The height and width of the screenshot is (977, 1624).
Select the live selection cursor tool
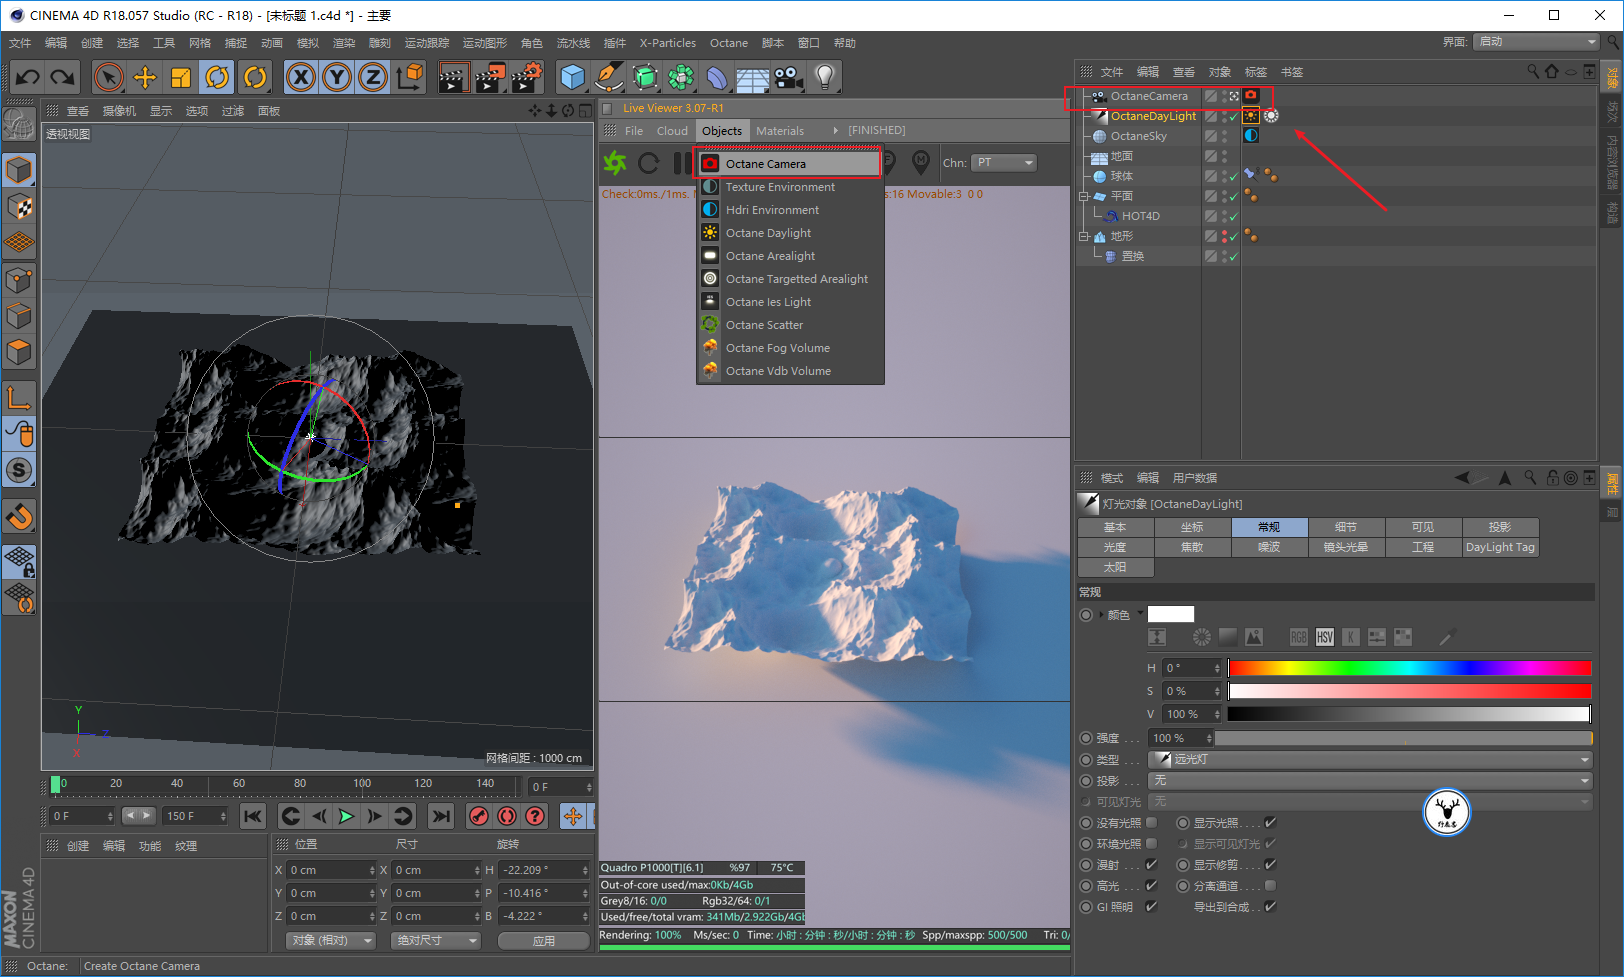point(108,77)
